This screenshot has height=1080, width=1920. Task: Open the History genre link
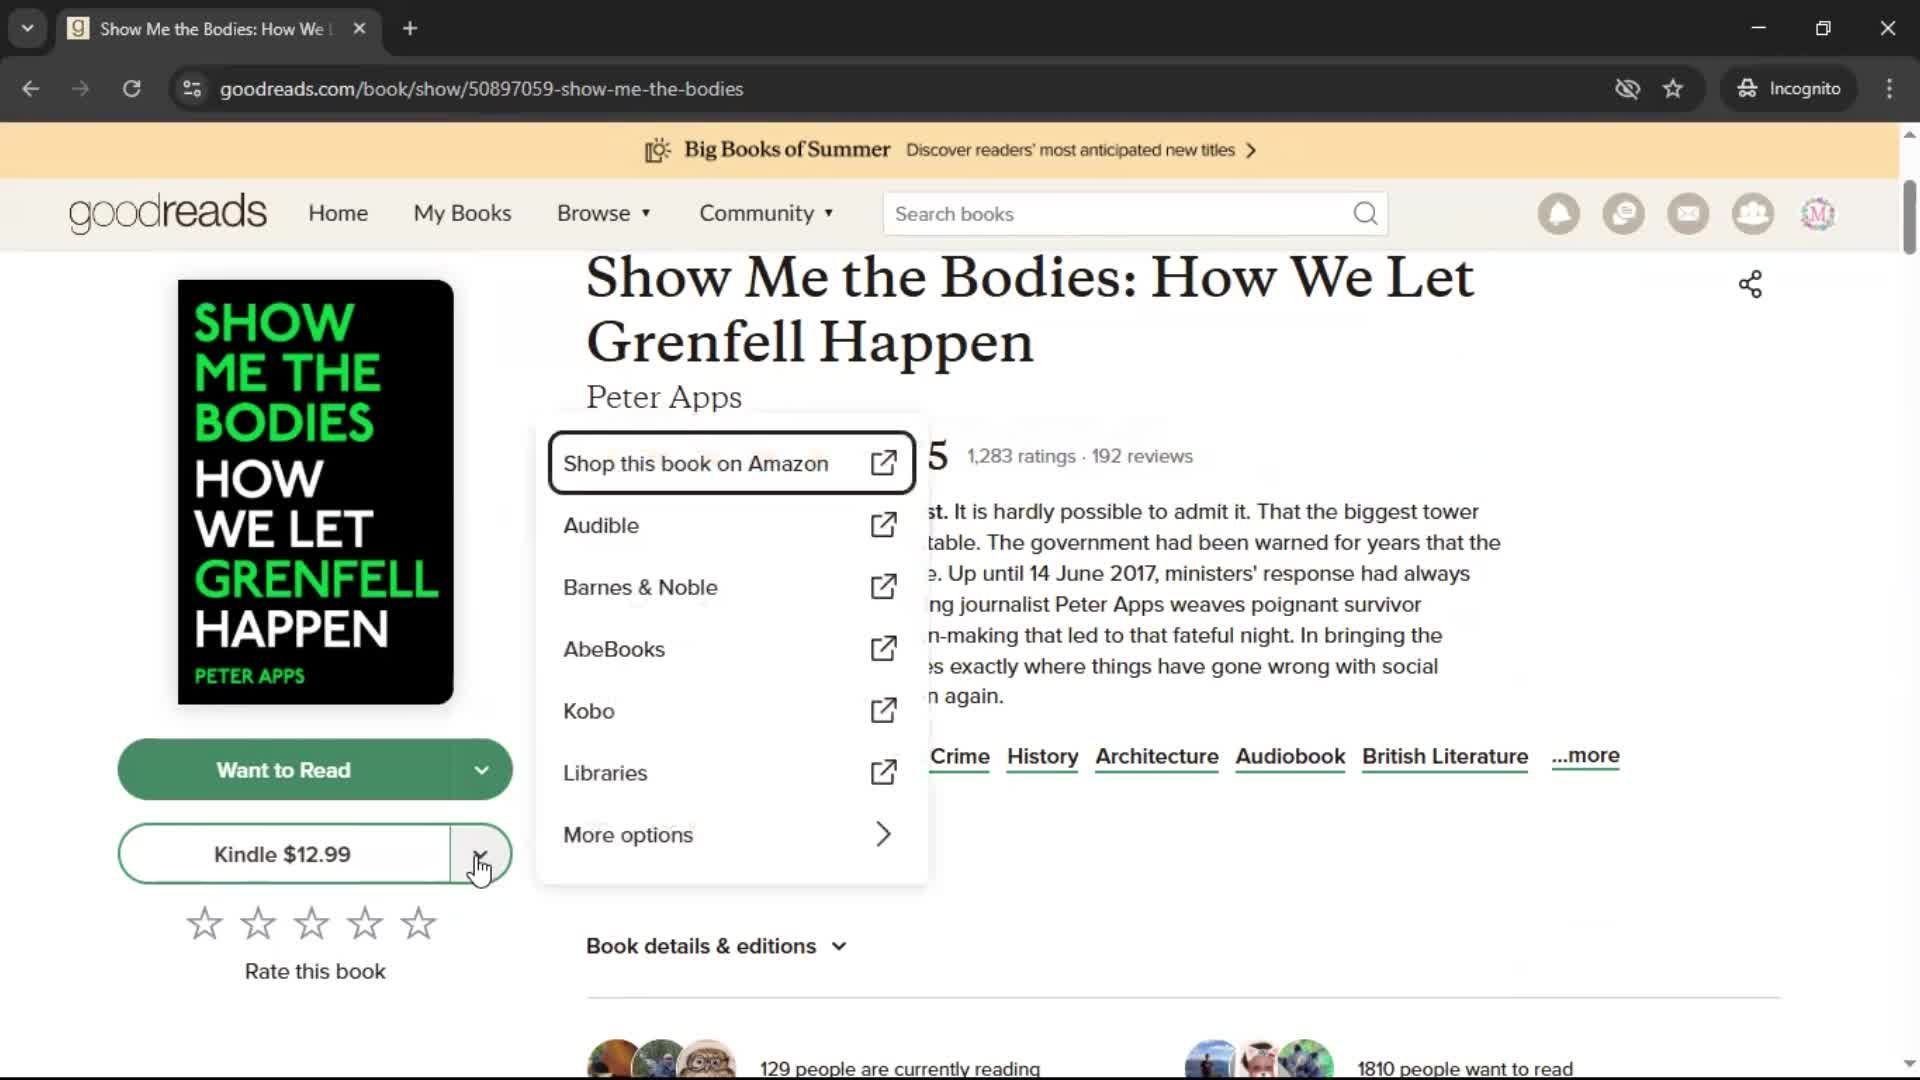point(1042,757)
